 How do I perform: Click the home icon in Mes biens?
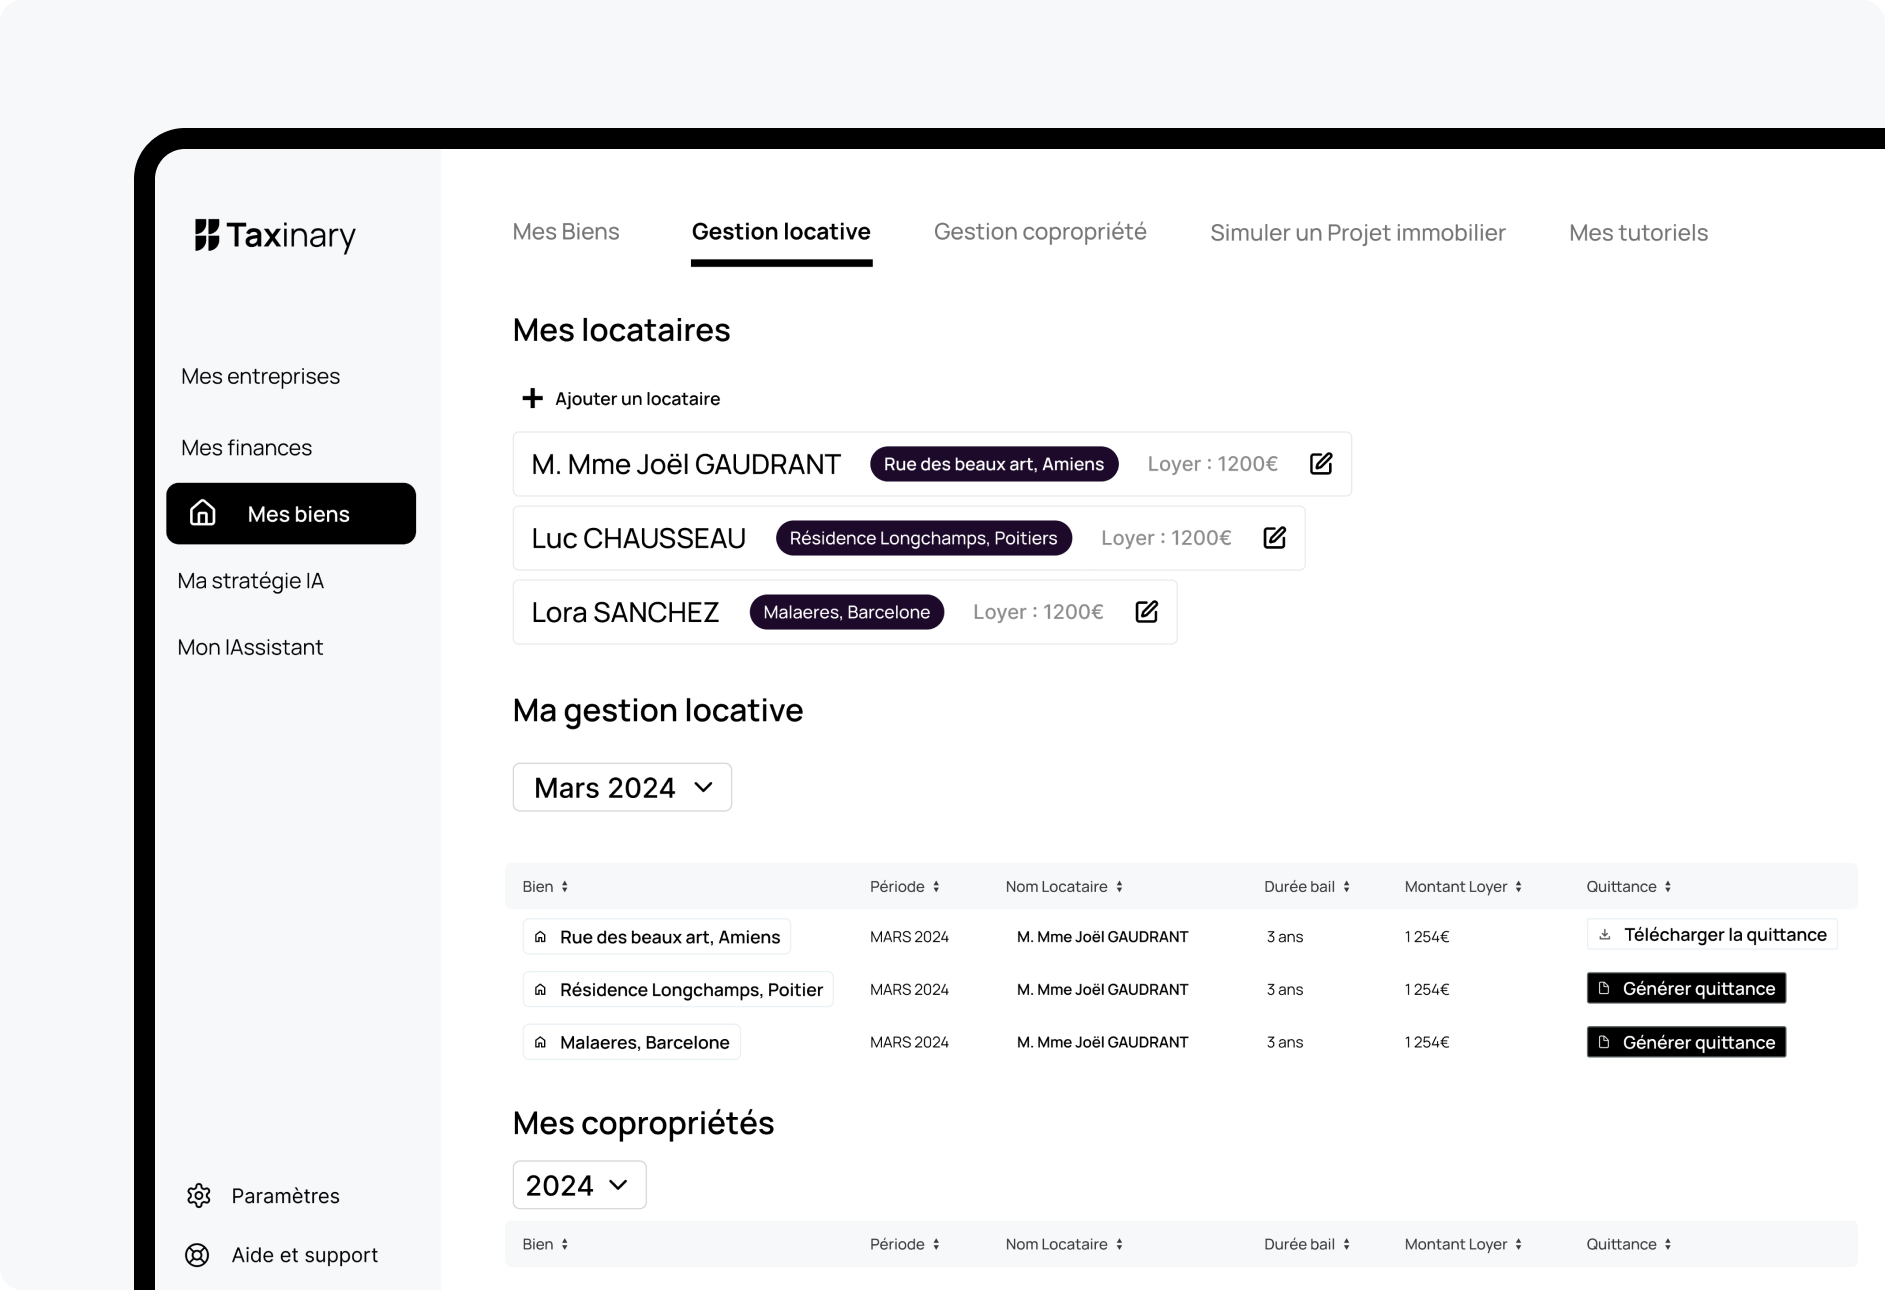[203, 514]
